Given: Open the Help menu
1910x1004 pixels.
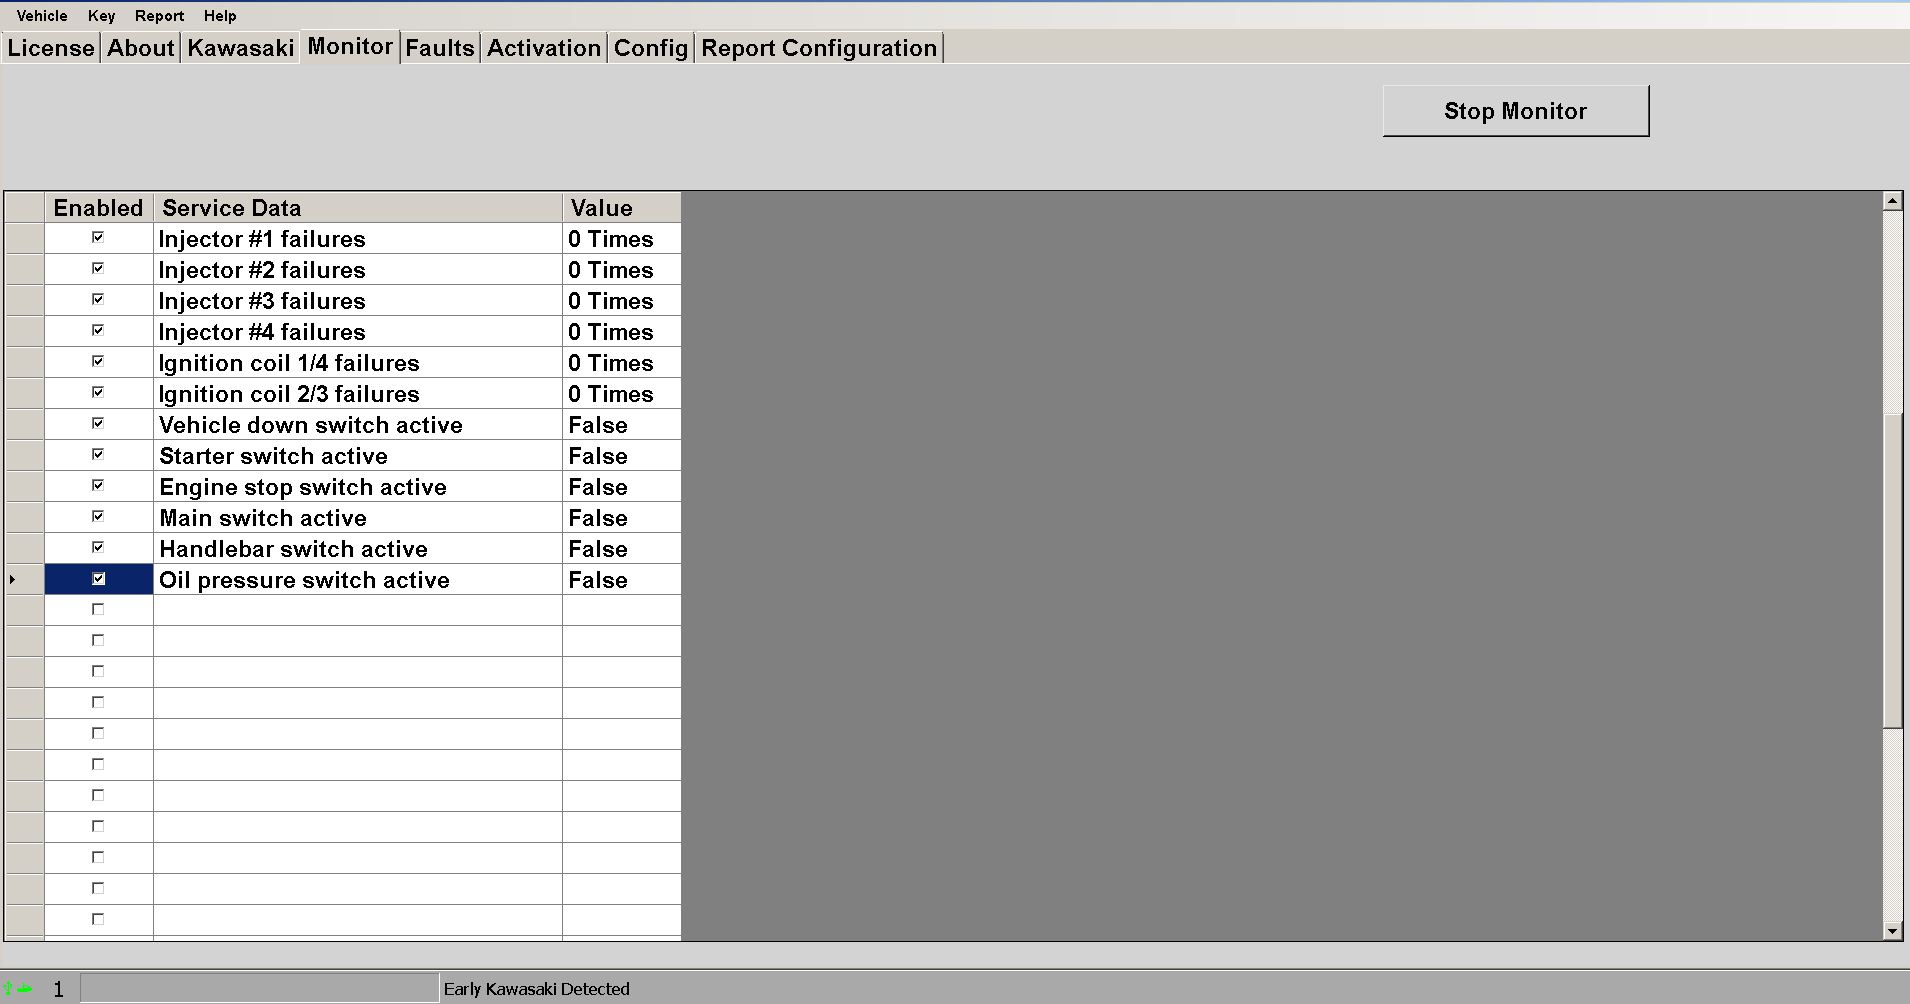Looking at the screenshot, I should coord(220,16).
